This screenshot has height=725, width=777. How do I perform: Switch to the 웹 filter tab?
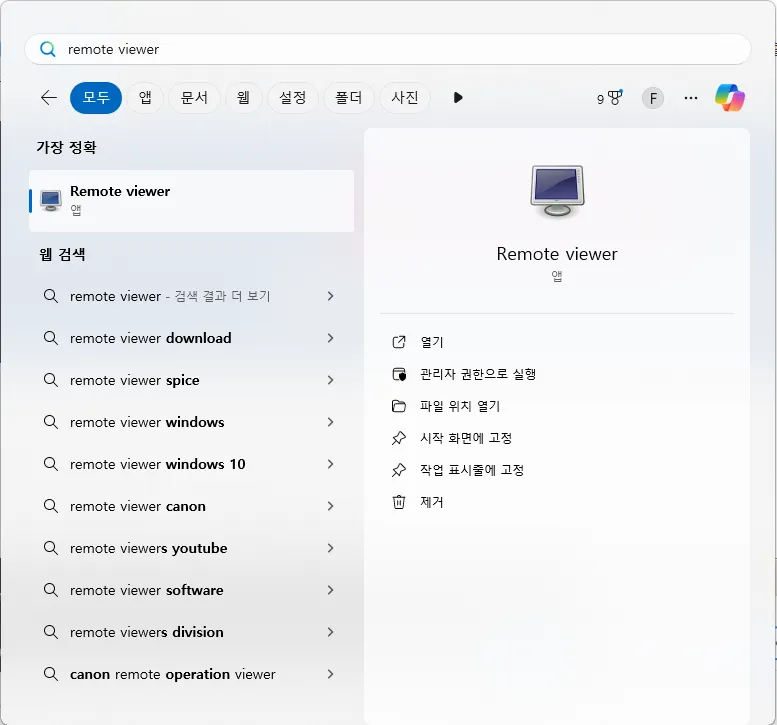pyautogui.click(x=243, y=98)
